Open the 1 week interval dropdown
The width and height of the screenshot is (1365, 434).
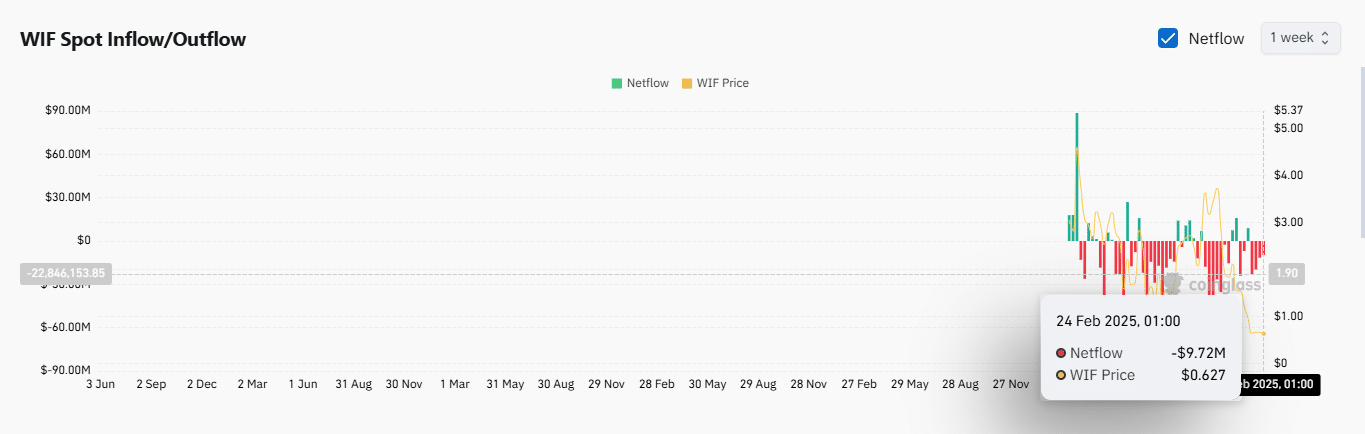tap(1299, 38)
